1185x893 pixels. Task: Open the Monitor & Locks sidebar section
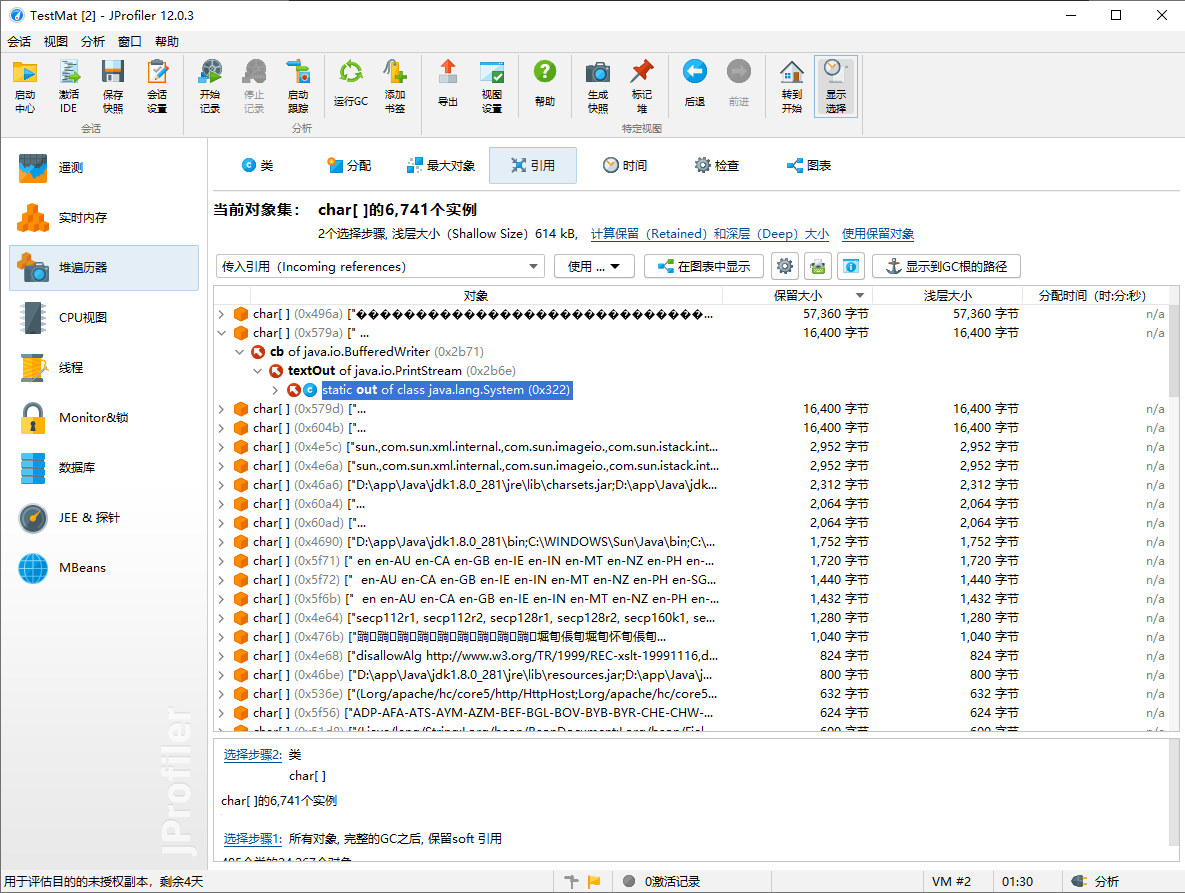click(x=104, y=417)
